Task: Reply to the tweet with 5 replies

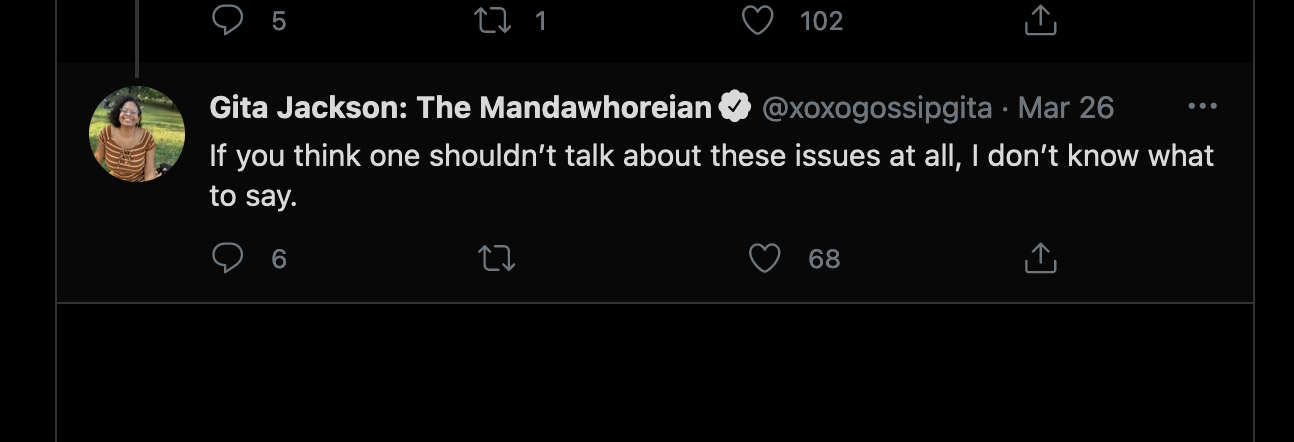Action: tap(228, 20)
